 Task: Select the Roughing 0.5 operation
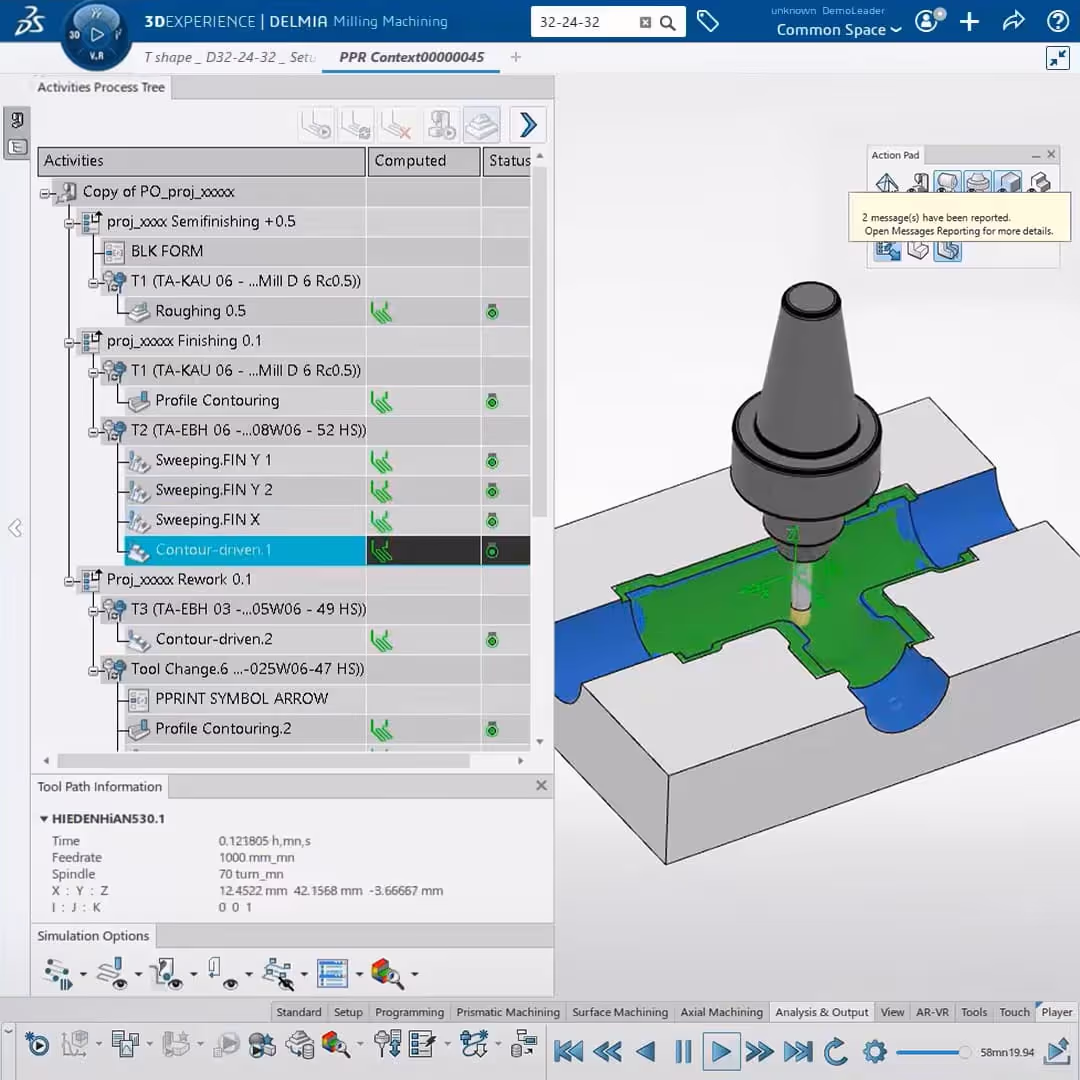tap(200, 311)
